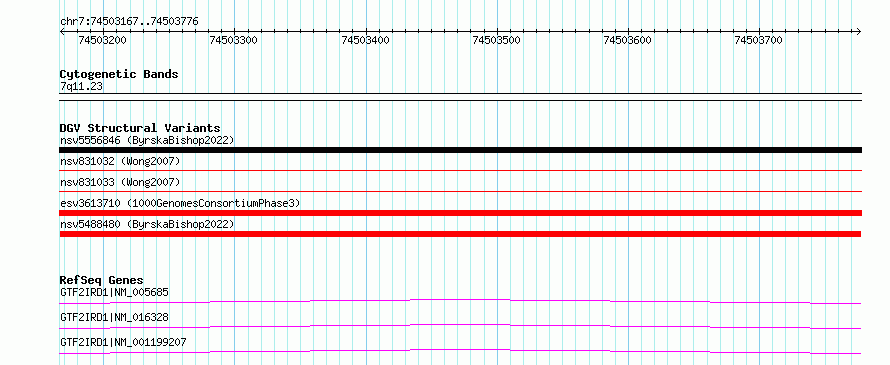This screenshot has height=365, width=890.
Task: Open the GTF2IRD1|NM_005685 transcript label
Action: (114, 292)
